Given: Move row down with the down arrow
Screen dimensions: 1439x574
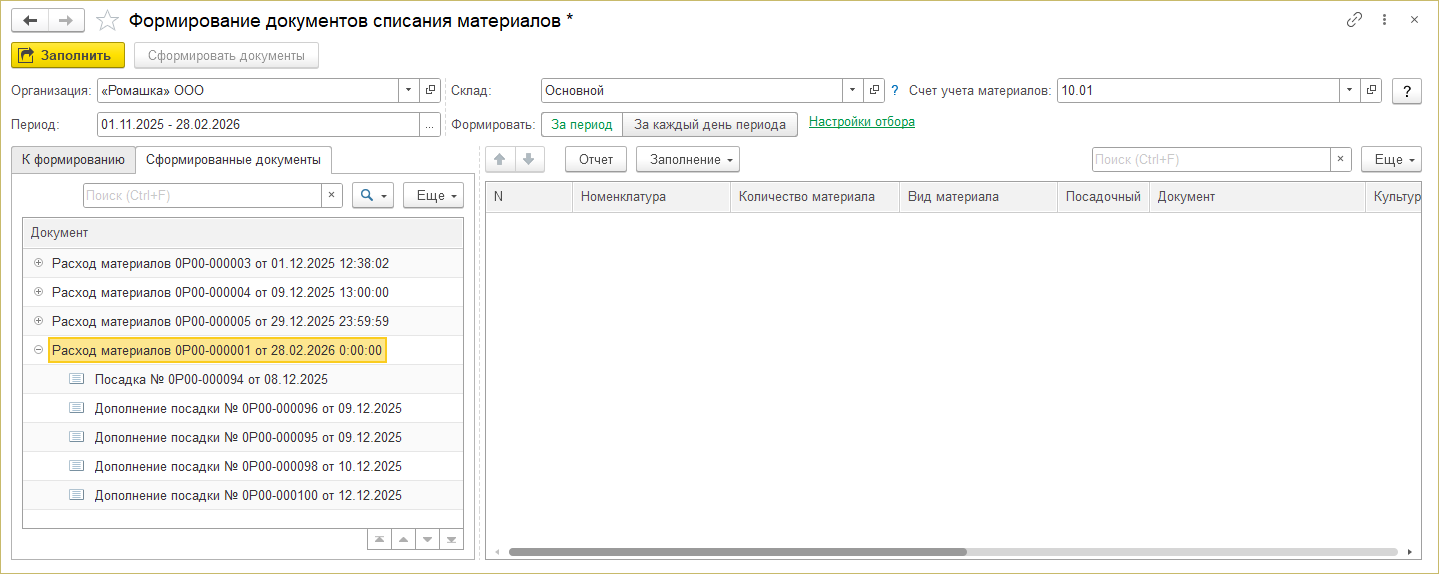Looking at the screenshot, I should [529, 159].
